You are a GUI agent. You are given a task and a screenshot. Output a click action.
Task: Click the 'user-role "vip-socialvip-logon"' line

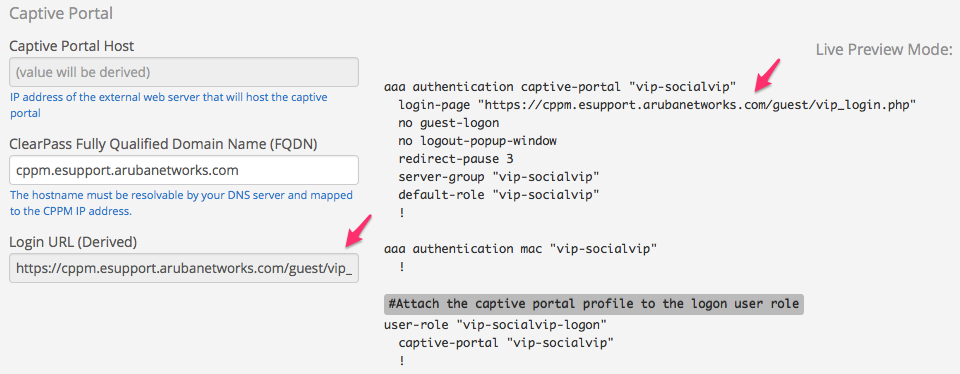[495, 324]
